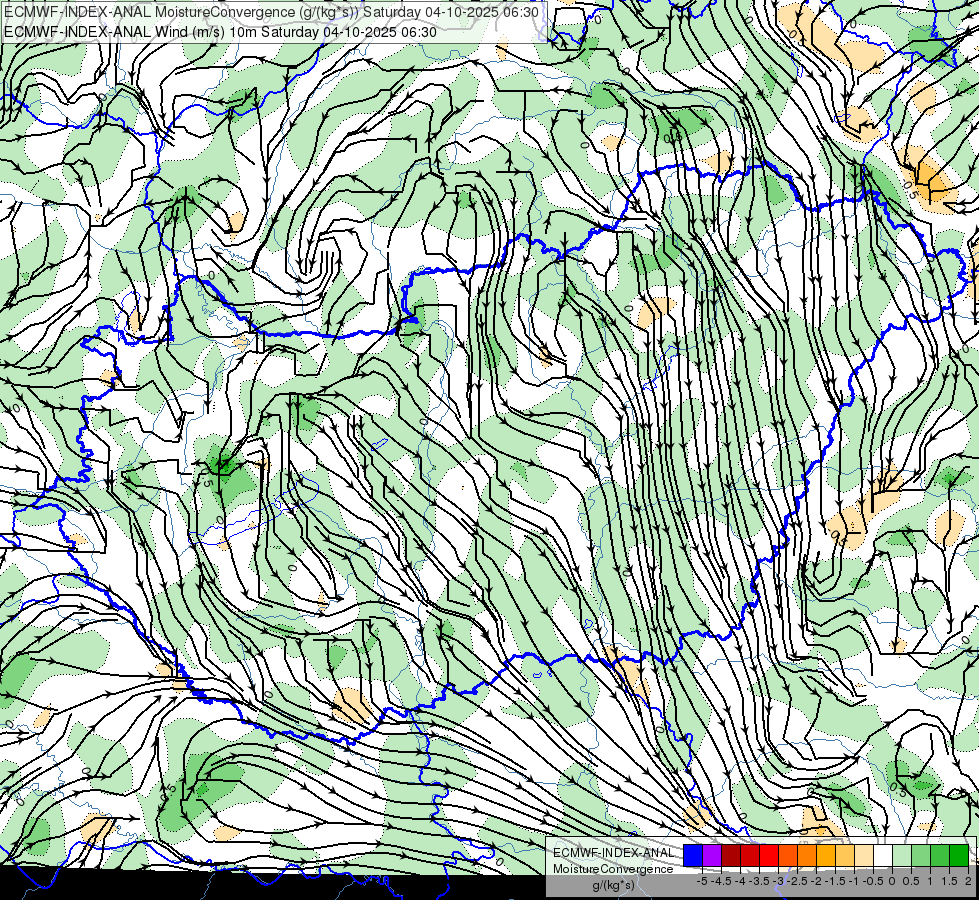Select the orange-red swatch right of -3

[x=788, y=855]
